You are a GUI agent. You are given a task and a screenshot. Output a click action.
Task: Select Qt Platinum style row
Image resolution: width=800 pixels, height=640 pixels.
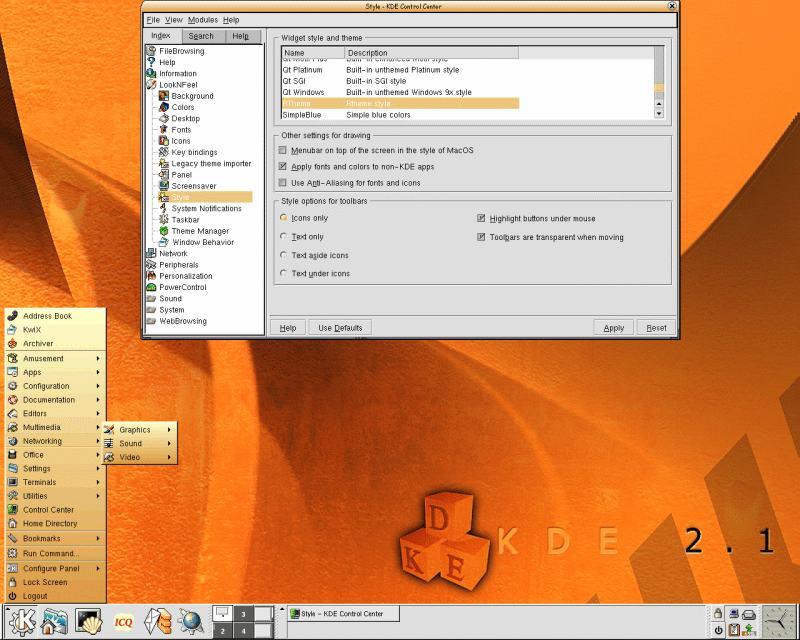tap(400, 70)
